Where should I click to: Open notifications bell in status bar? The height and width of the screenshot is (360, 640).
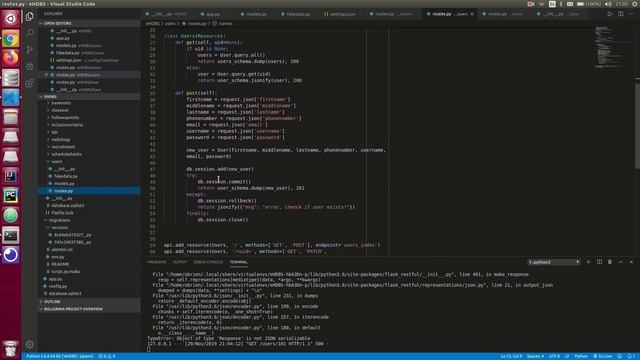tap(631, 356)
